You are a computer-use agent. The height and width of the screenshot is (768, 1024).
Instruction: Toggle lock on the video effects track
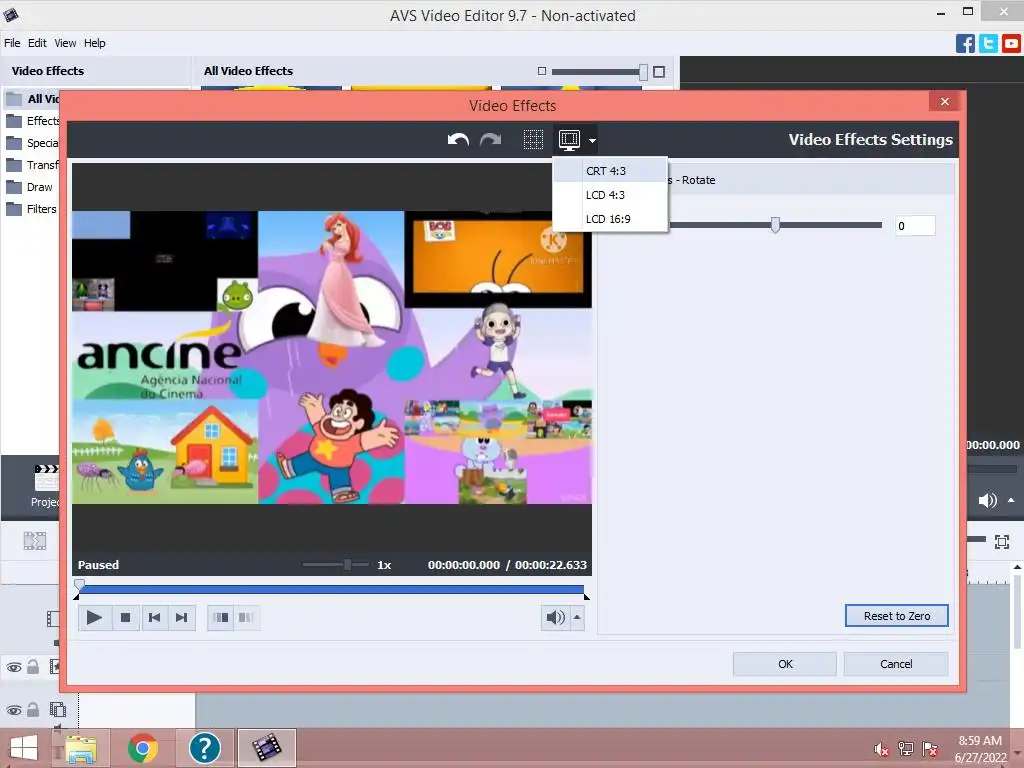33,667
